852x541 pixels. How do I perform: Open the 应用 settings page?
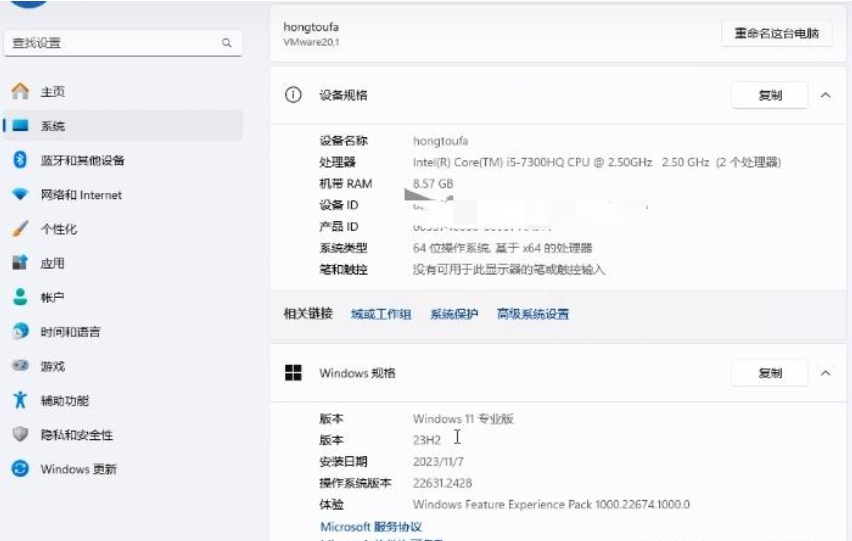[x=53, y=263]
